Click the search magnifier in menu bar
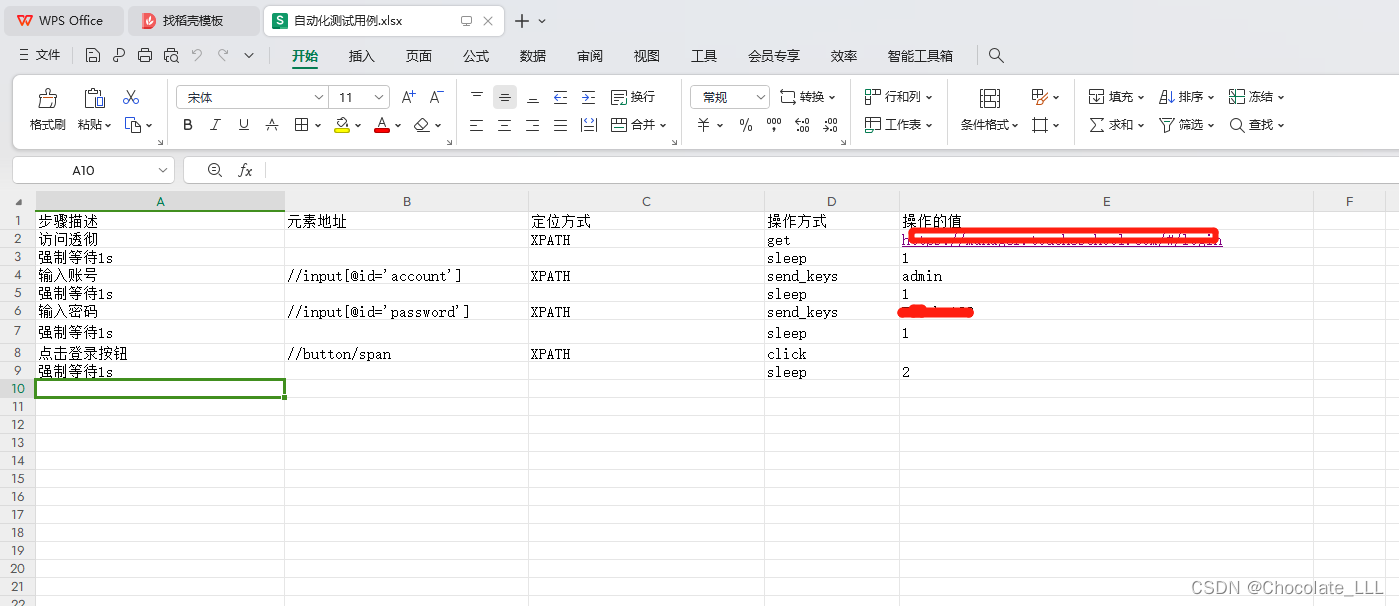Screen dimensions: 1399x606 (996, 56)
